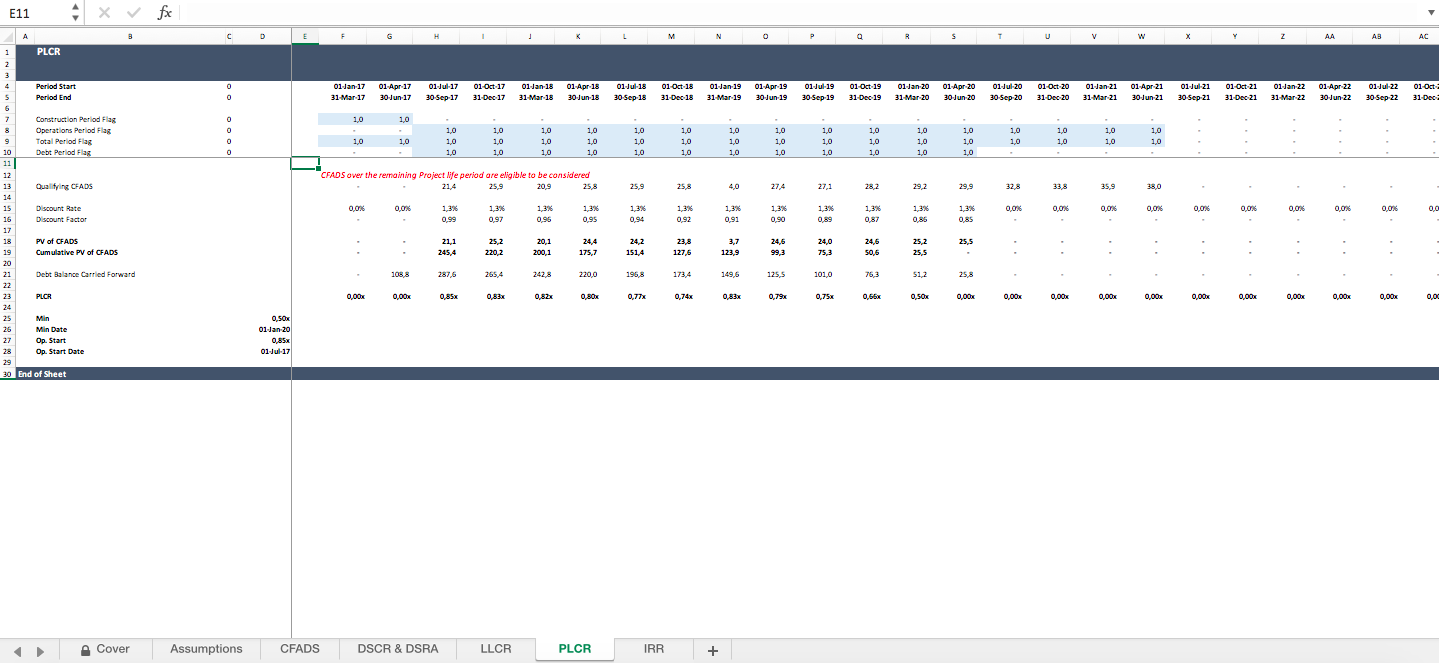Switch to the CFADS sheet
Image resolution: width=1439 pixels, height=663 pixels.
click(299, 648)
